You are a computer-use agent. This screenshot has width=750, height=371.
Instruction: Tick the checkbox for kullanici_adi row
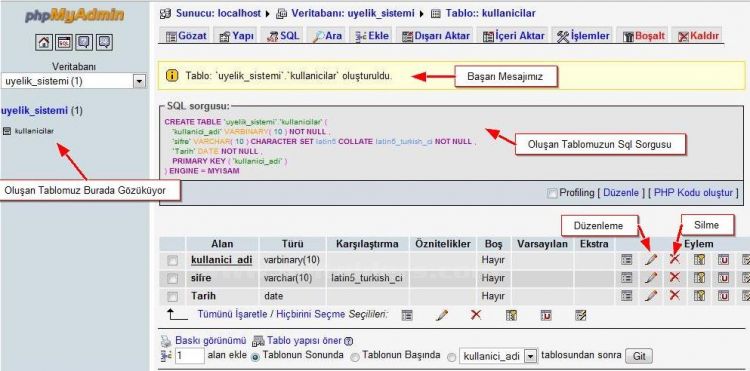point(172,261)
